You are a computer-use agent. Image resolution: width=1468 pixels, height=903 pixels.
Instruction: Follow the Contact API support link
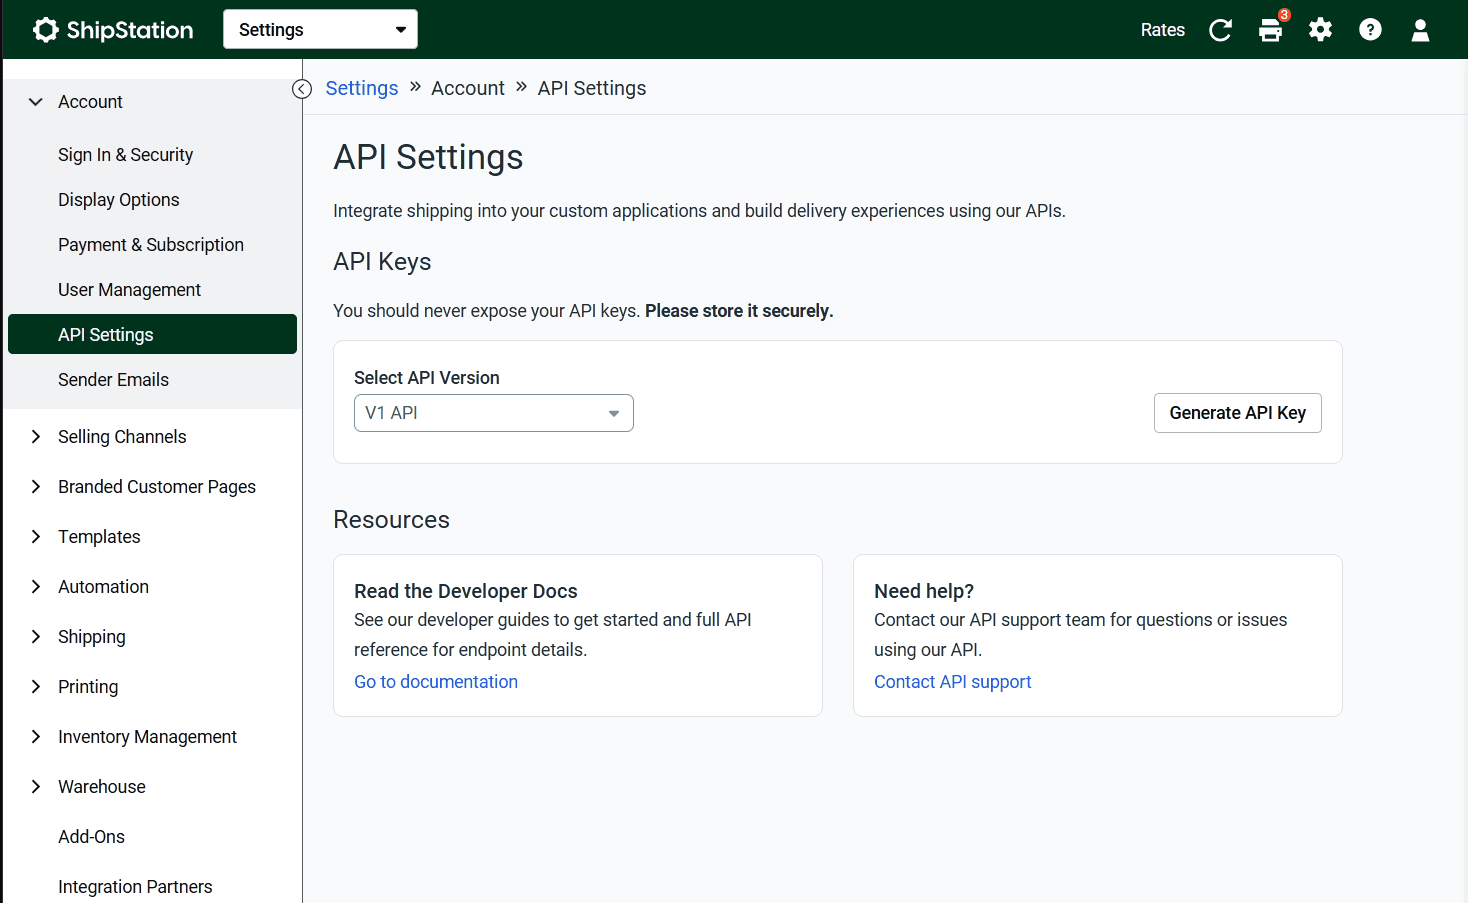point(952,682)
